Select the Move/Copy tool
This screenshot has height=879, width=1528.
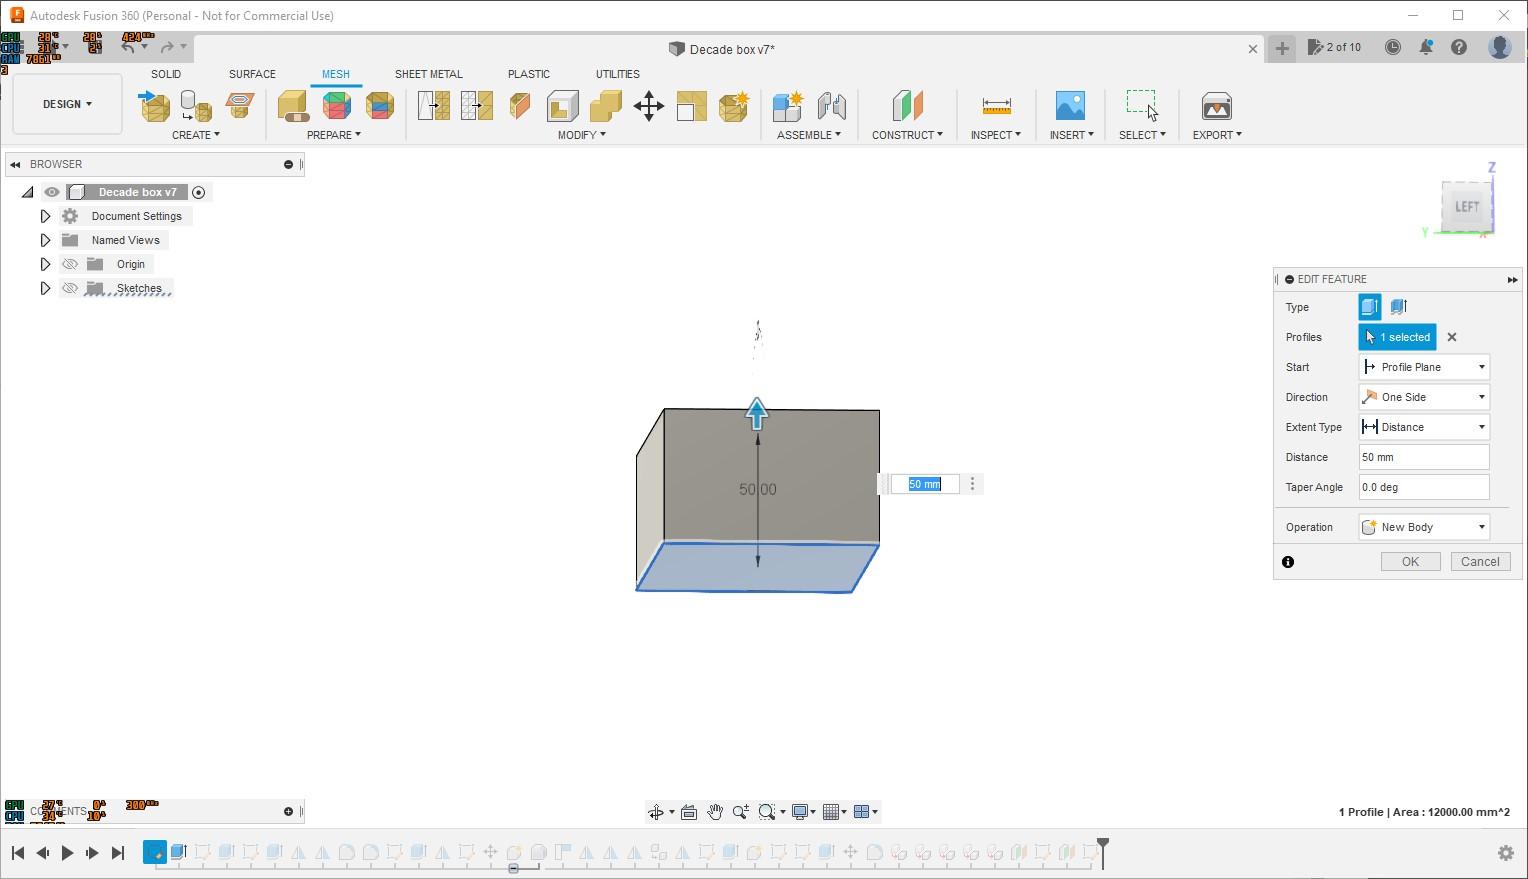(649, 106)
